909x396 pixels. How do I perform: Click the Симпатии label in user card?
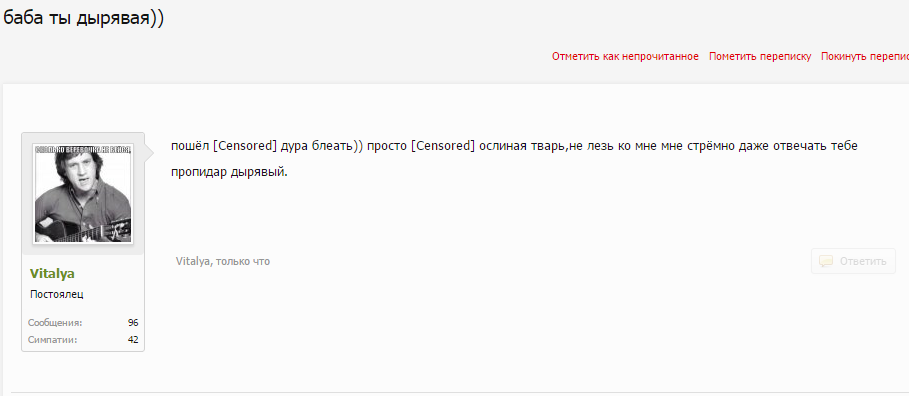52,340
